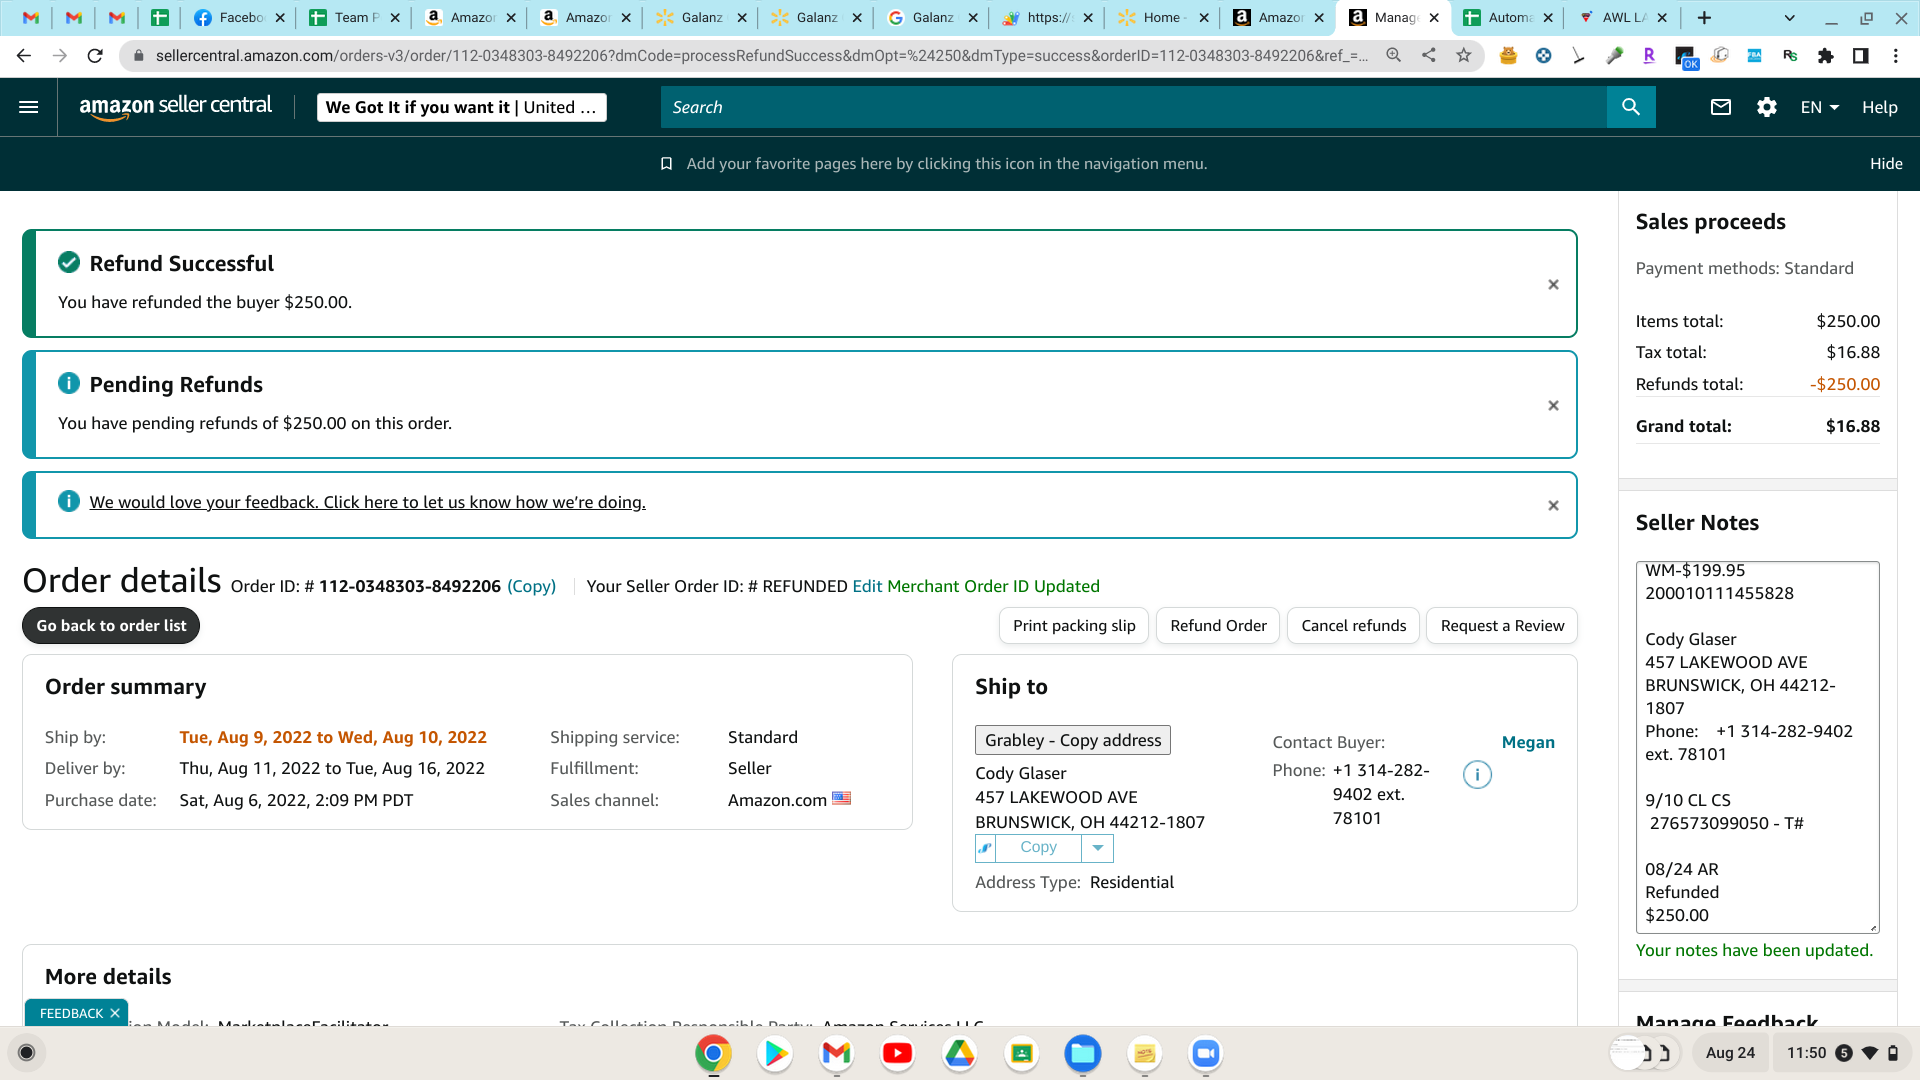
Task: Open the Help menu item
Action: pos(1879,107)
